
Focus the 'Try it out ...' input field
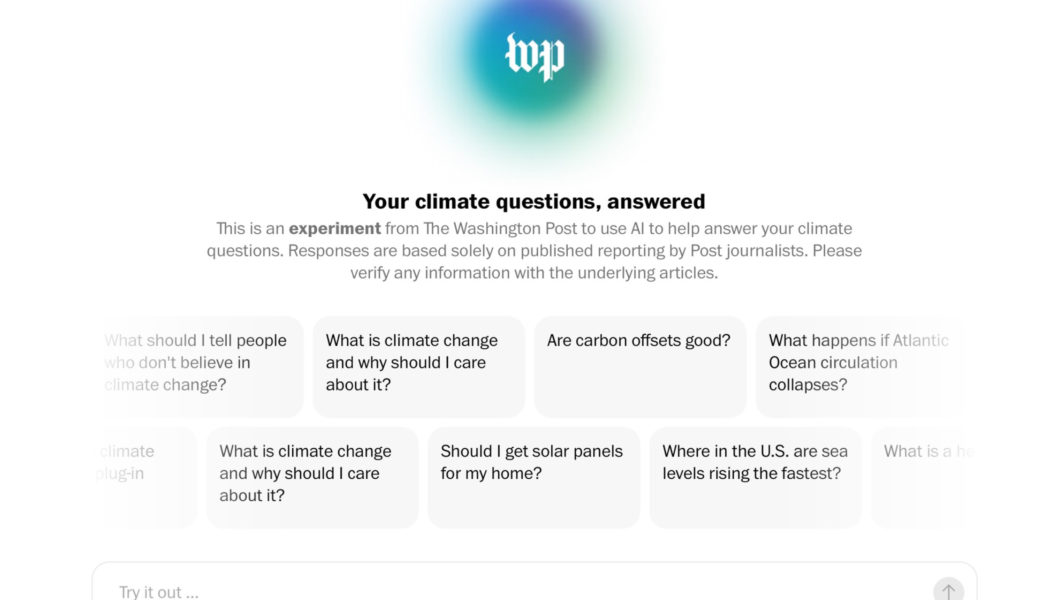(x=520, y=591)
